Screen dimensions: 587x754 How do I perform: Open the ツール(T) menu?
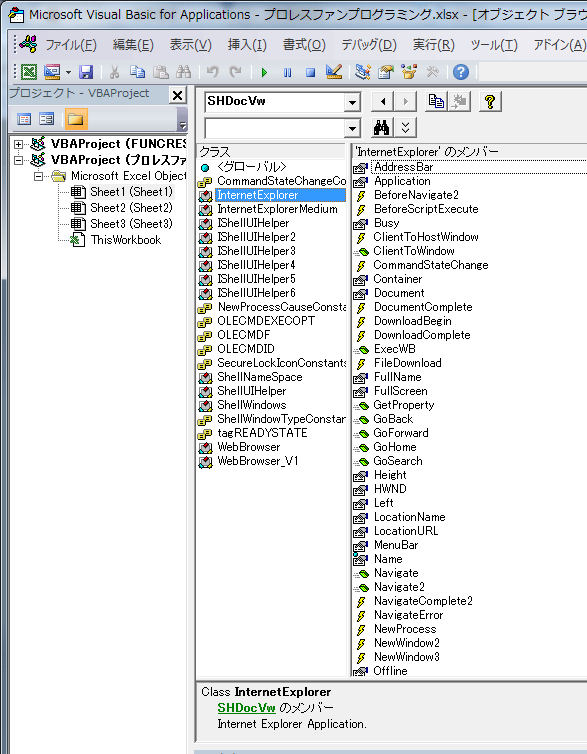(494, 45)
